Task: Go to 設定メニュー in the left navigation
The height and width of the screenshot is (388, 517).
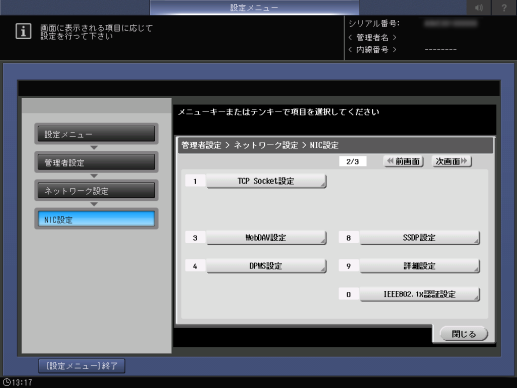Action: coord(96,134)
